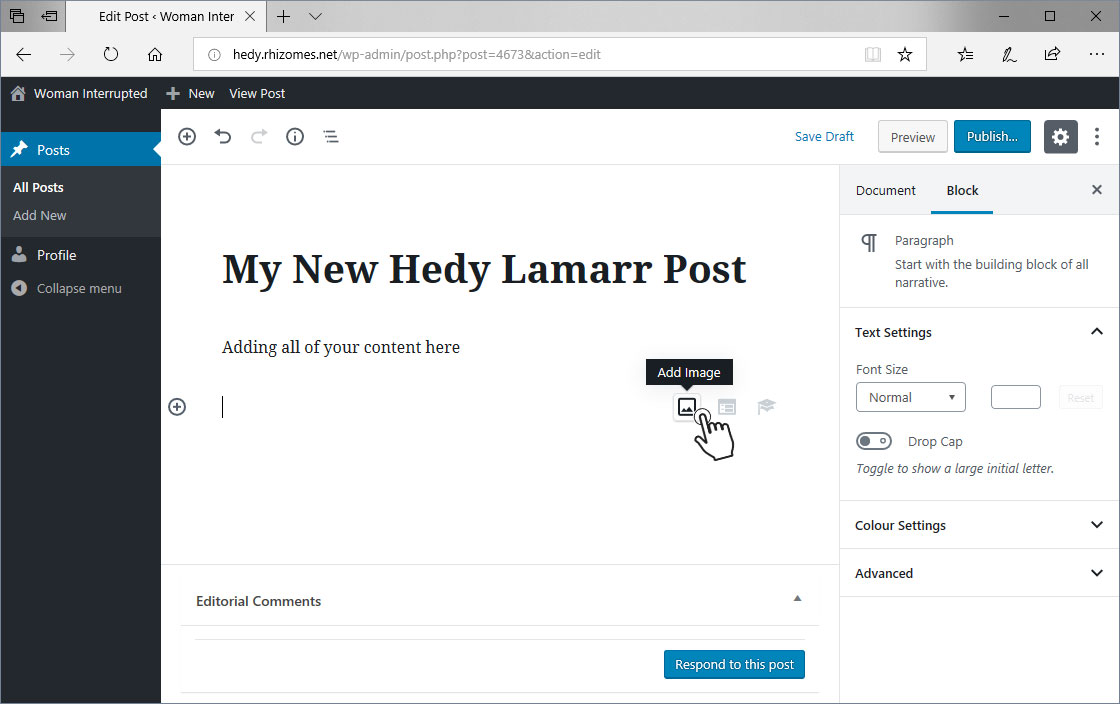Viewport: 1120px width, 704px height.
Task: Click the custom font size input field
Action: point(1016,397)
